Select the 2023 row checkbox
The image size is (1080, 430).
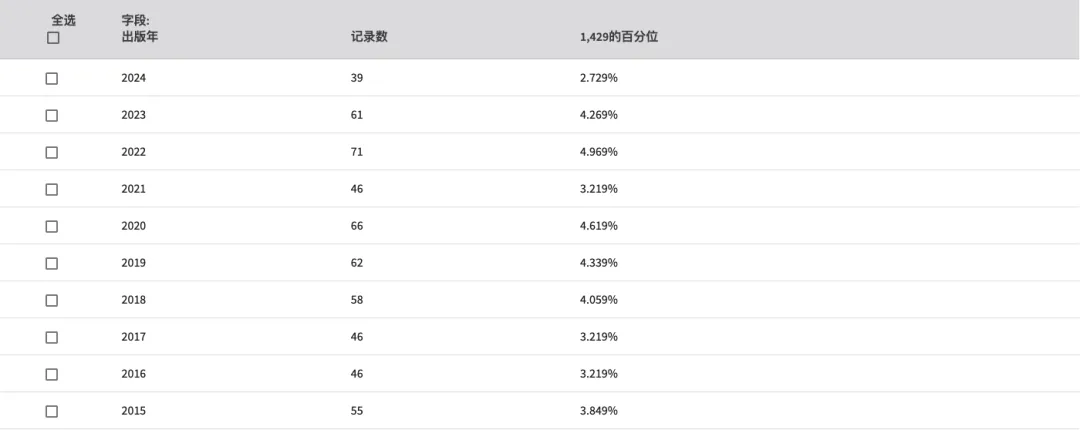coord(52,116)
